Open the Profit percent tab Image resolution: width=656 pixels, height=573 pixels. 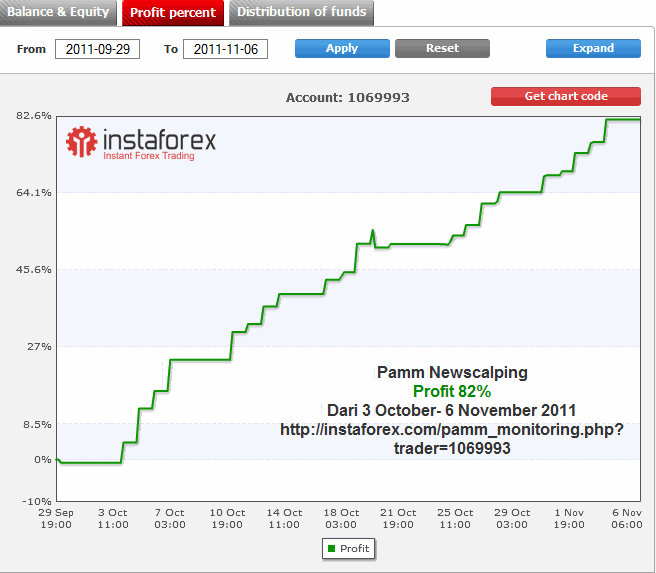(x=173, y=13)
